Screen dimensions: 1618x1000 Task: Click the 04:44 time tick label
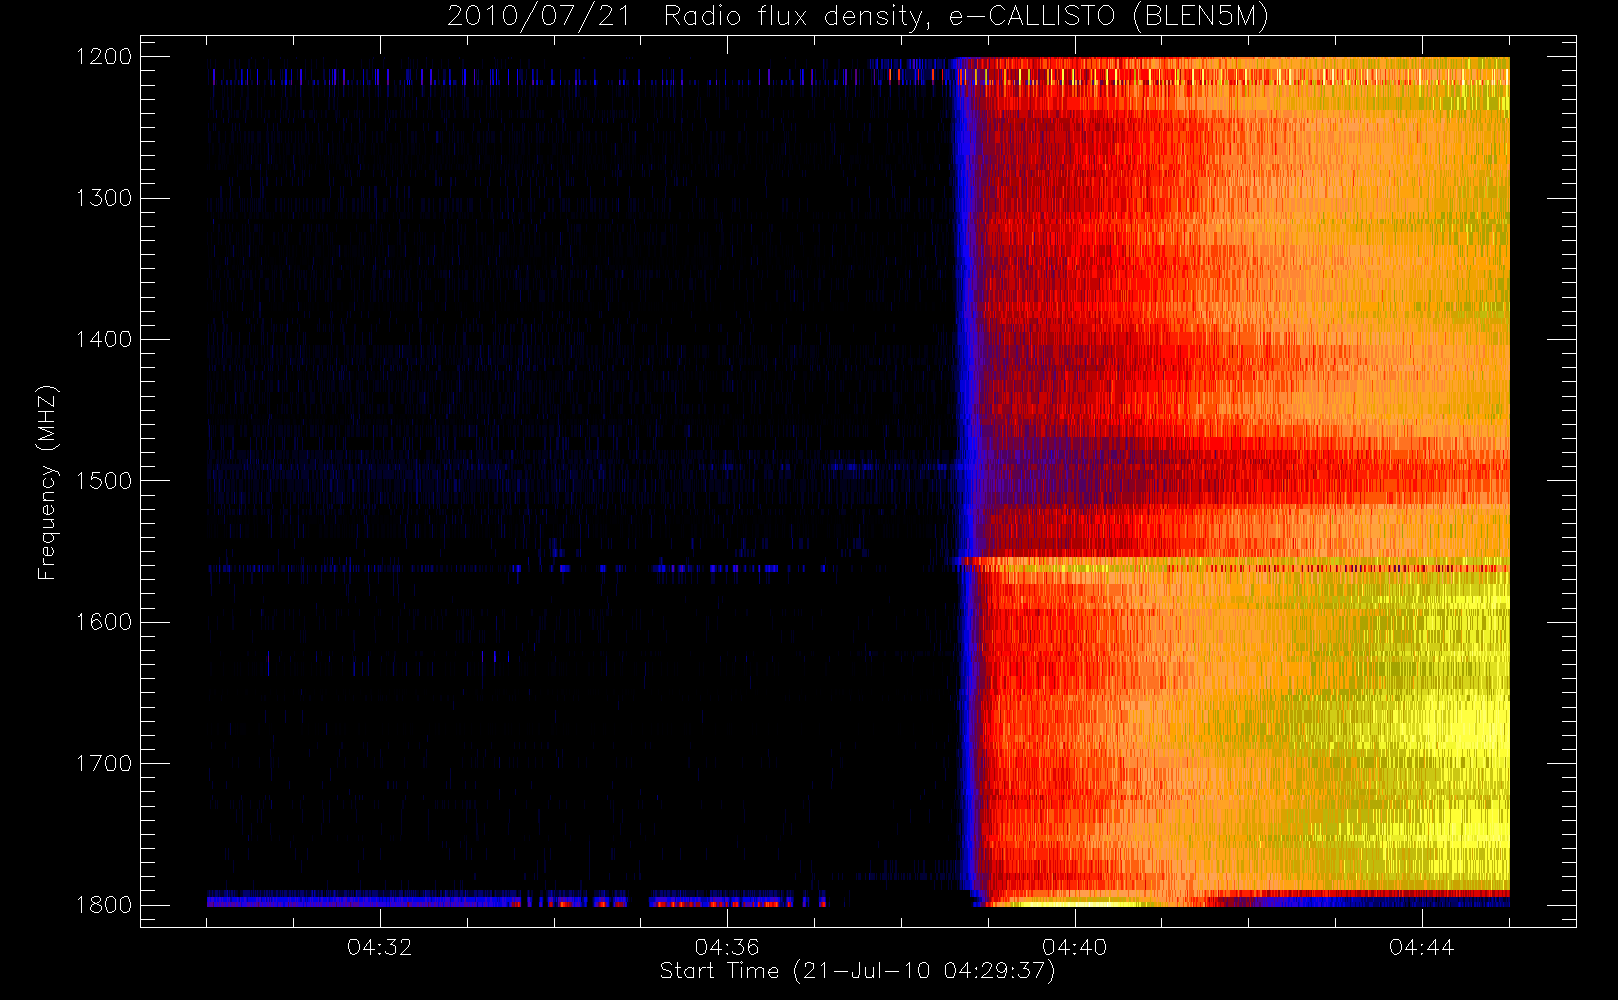(1422, 947)
